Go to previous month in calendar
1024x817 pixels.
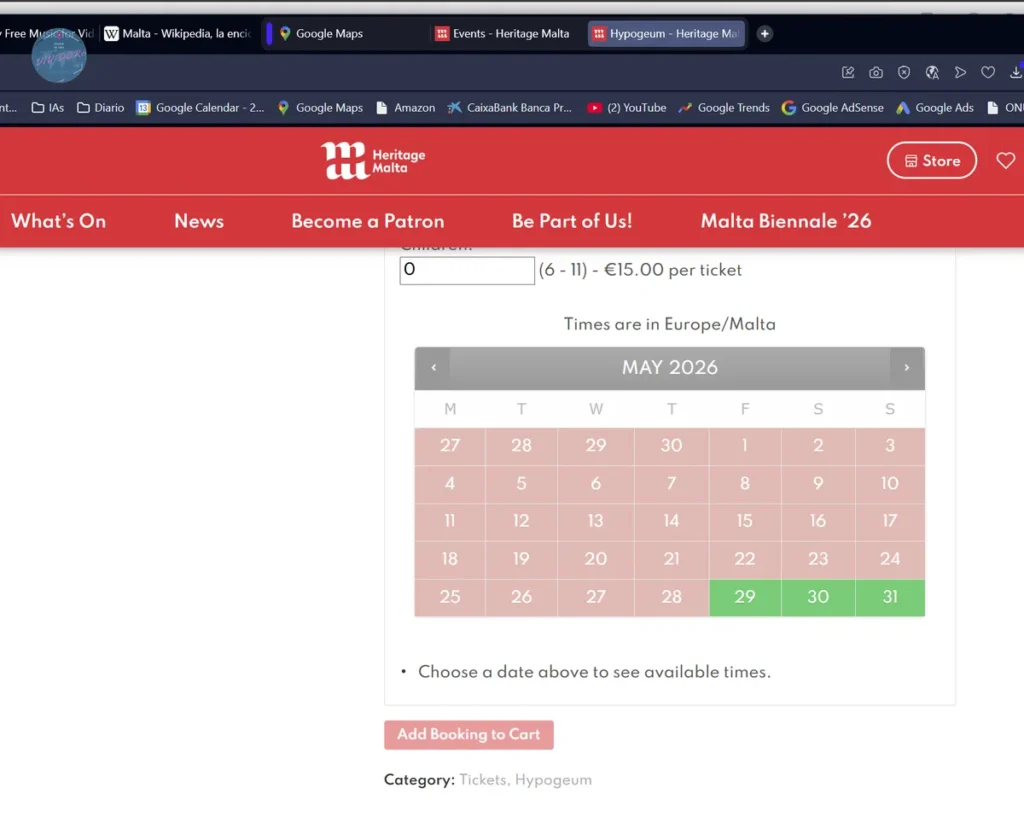coord(434,368)
